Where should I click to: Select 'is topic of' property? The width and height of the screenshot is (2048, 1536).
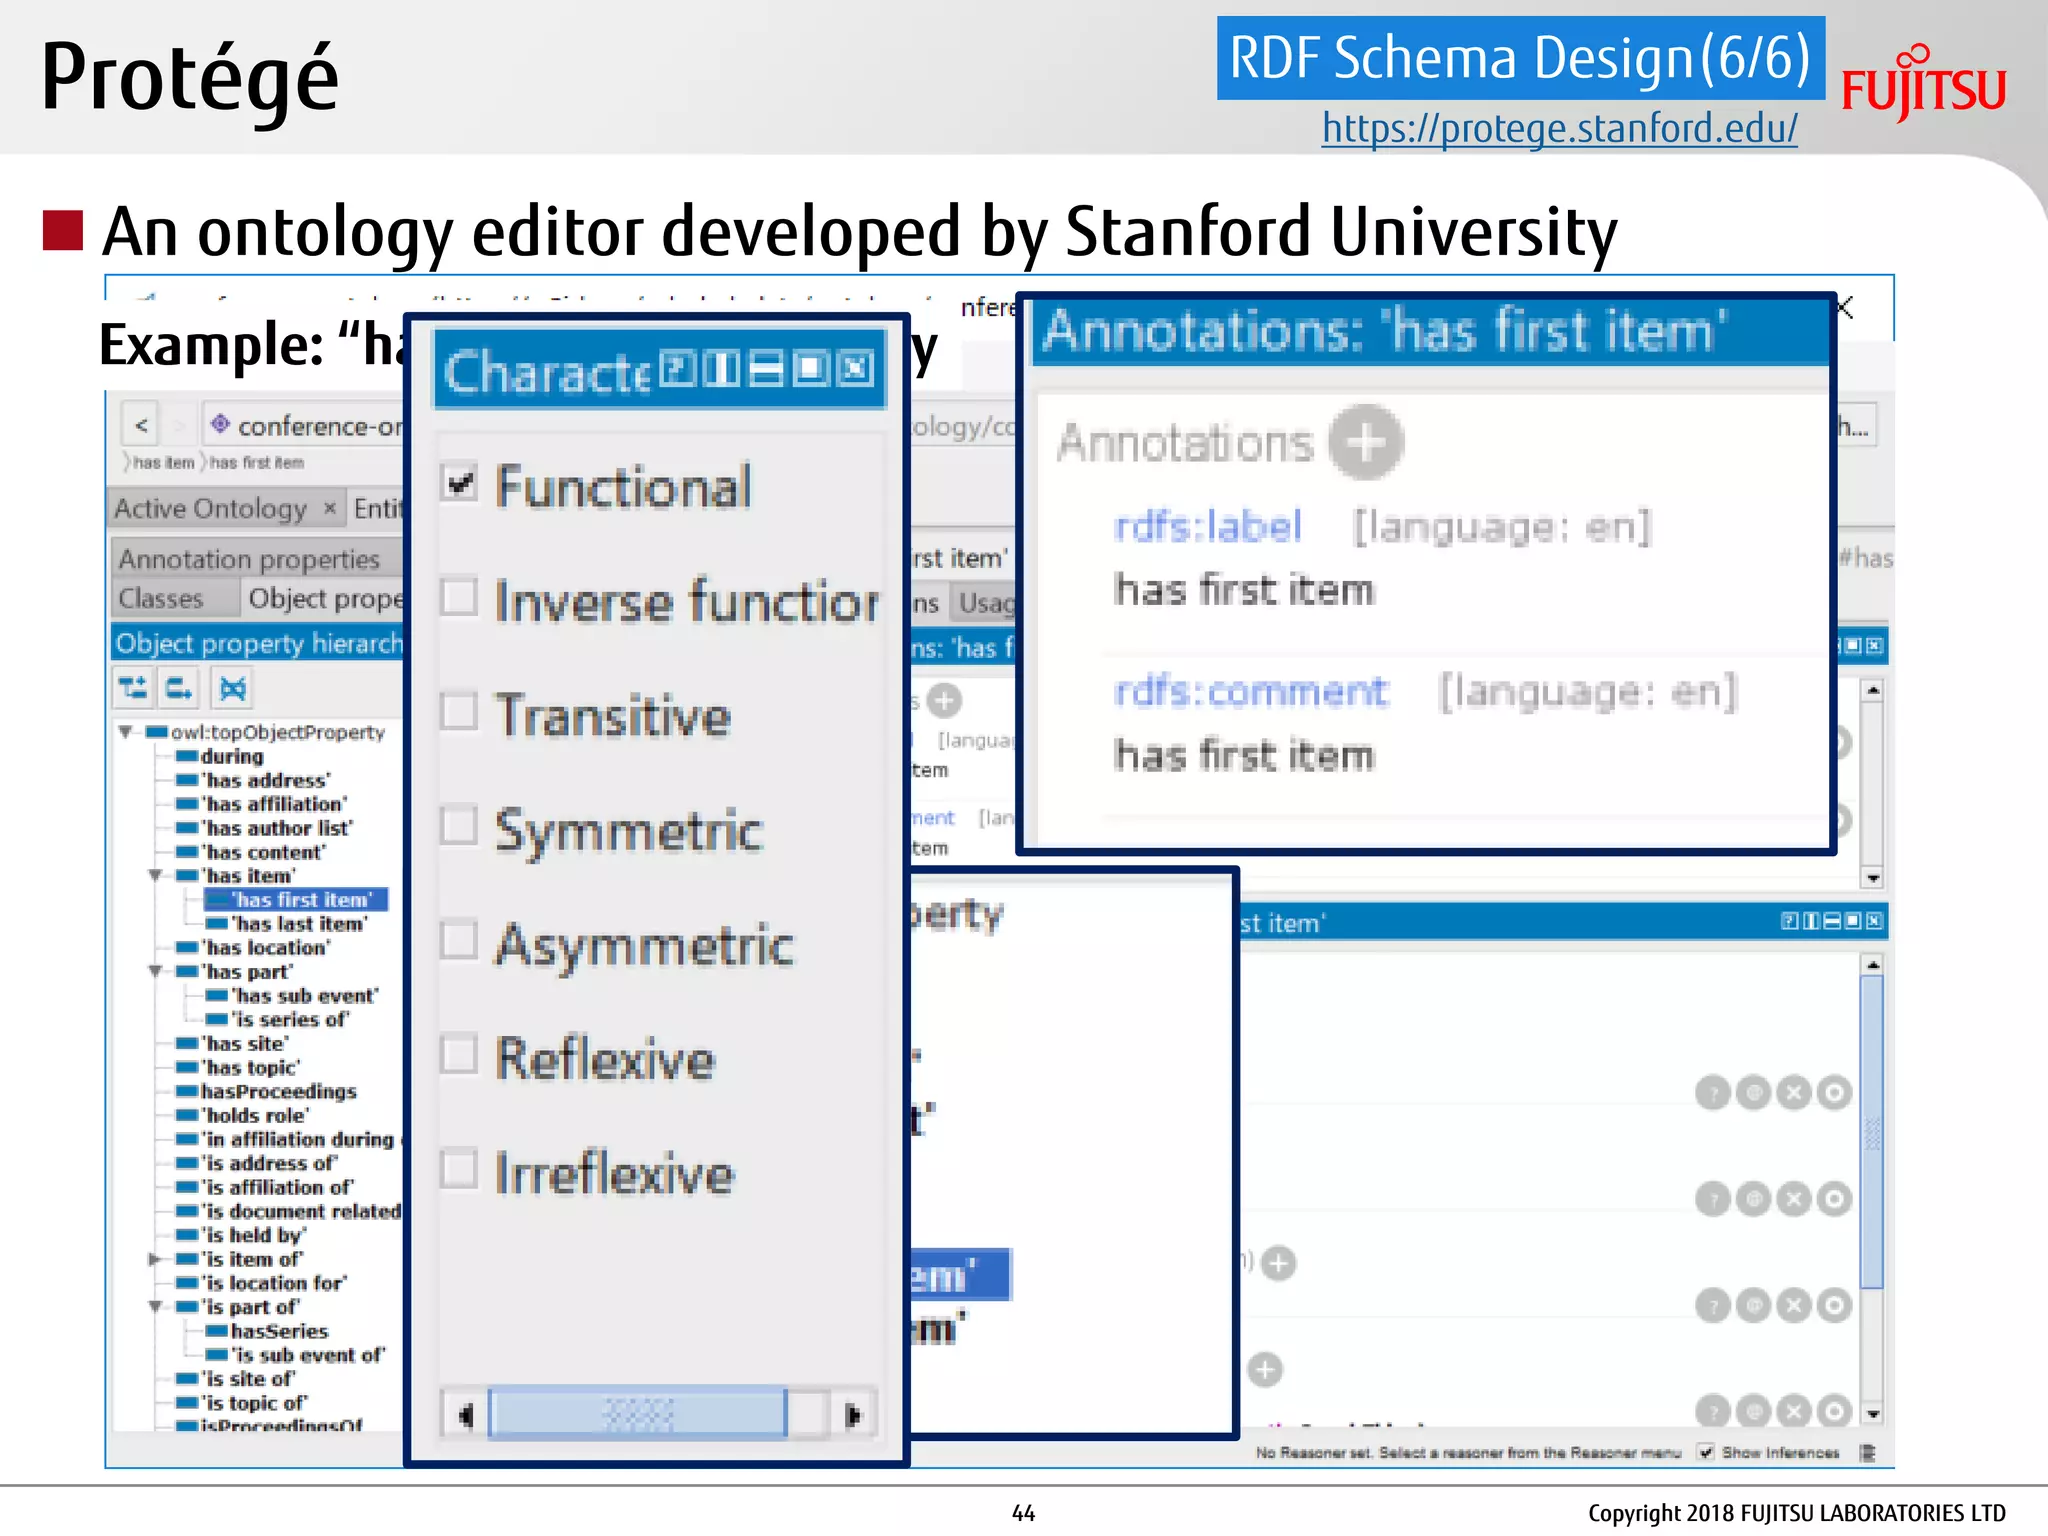point(242,1404)
